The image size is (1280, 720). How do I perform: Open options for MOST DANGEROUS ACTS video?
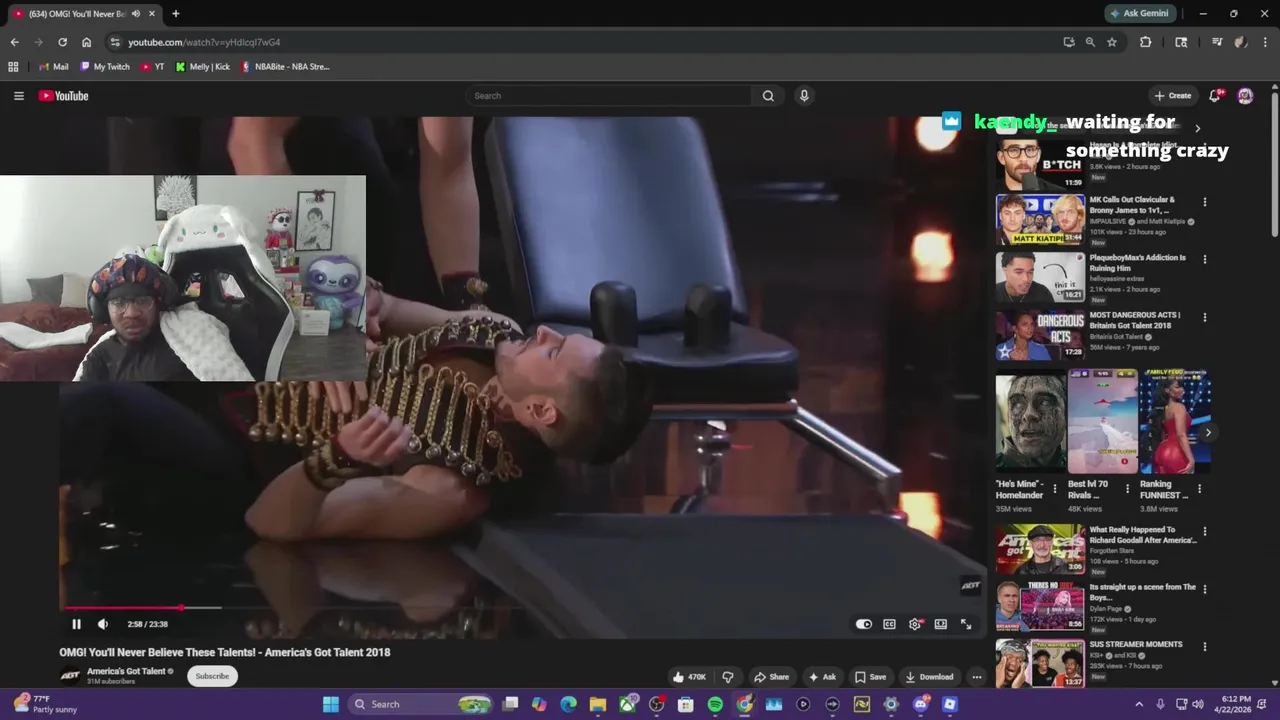click(1204, 317)
